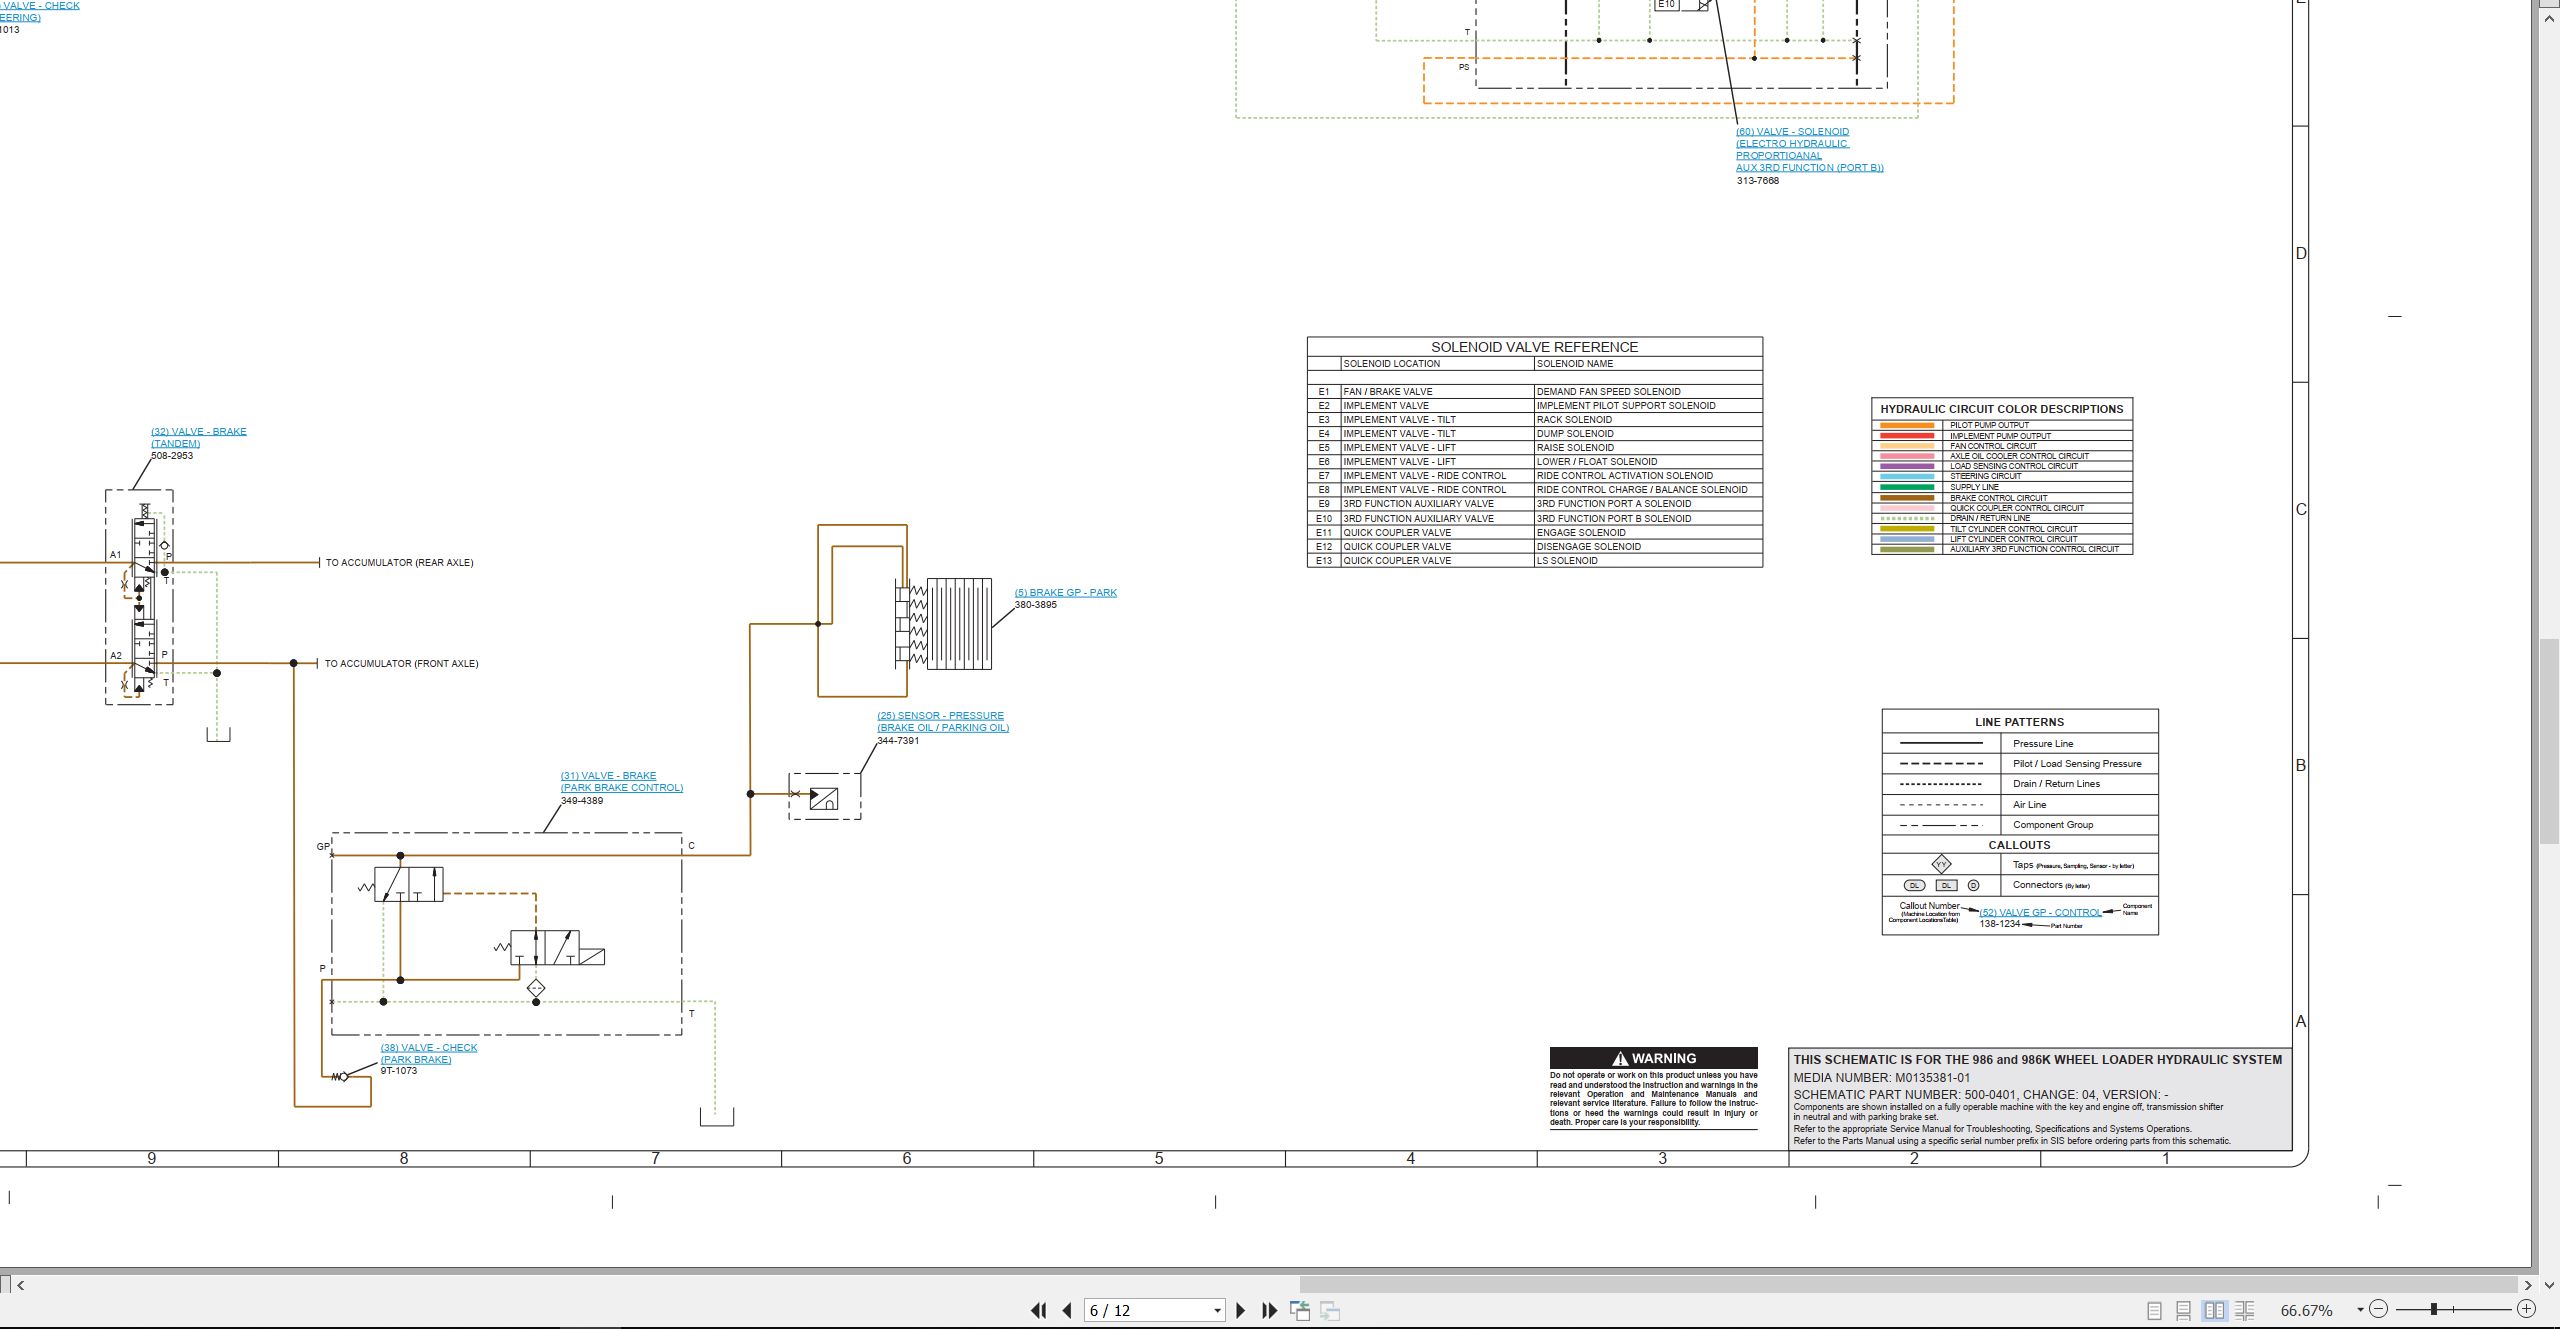The height and width of the screenshot is (1329, 2560).
Task: Click the PILOT PUMP OUTPUT color swatch
Action: [x=1907, y=425]
